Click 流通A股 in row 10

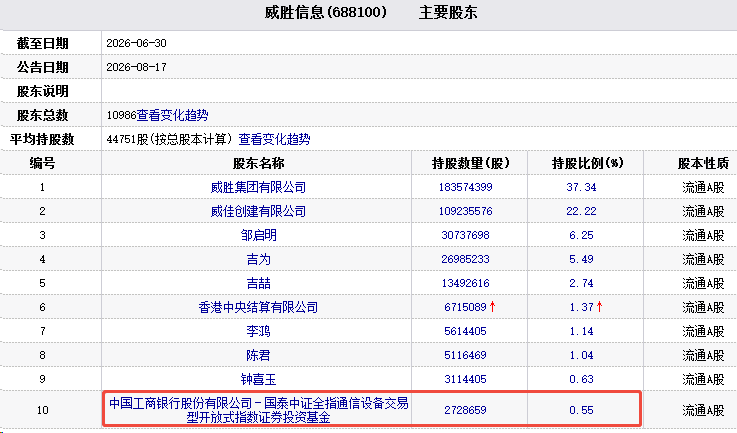pyautogui.click(x=703, y=410)
